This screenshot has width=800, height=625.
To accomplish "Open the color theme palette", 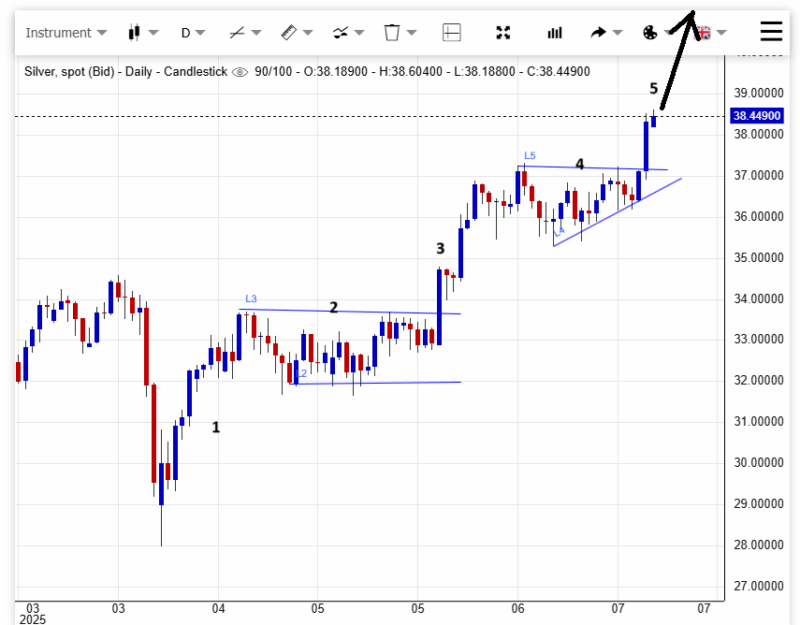I will [656, 32].
